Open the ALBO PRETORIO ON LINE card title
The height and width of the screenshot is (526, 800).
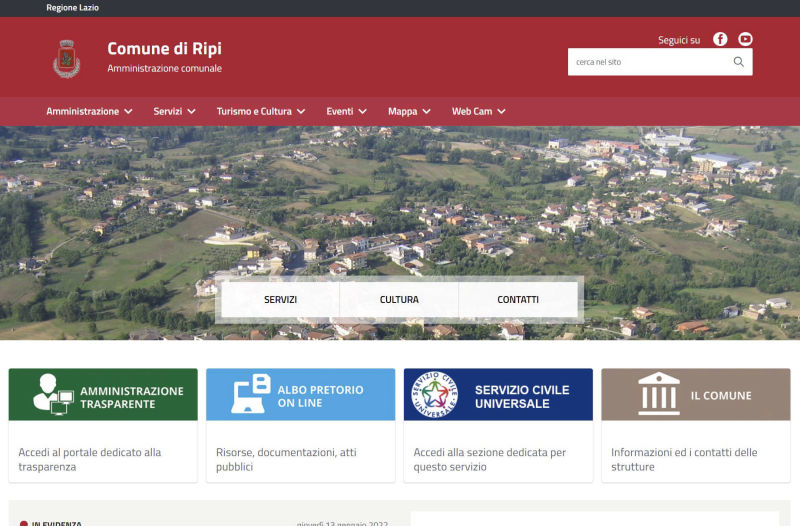tap(320, 396)
